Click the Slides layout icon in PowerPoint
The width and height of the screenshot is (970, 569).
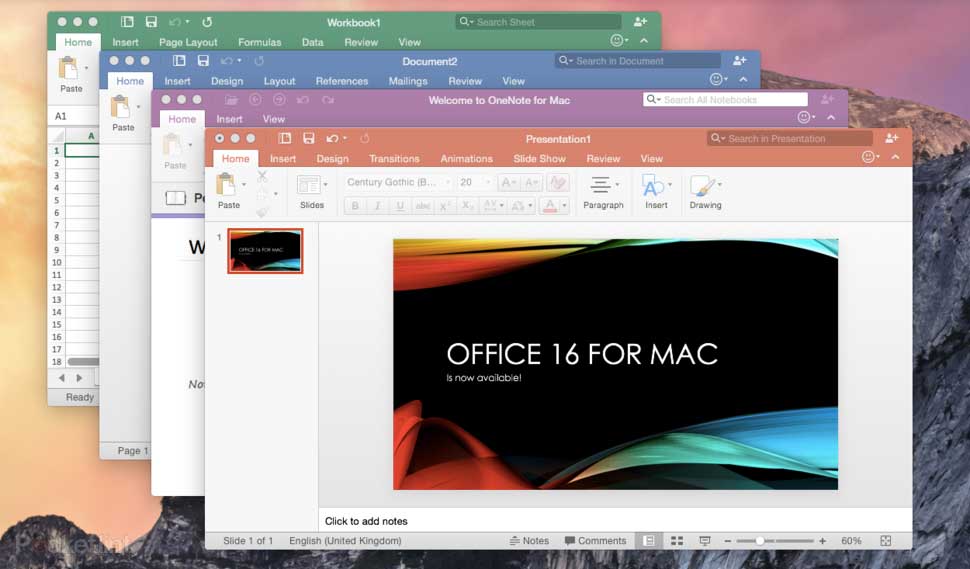click(308, 185)
